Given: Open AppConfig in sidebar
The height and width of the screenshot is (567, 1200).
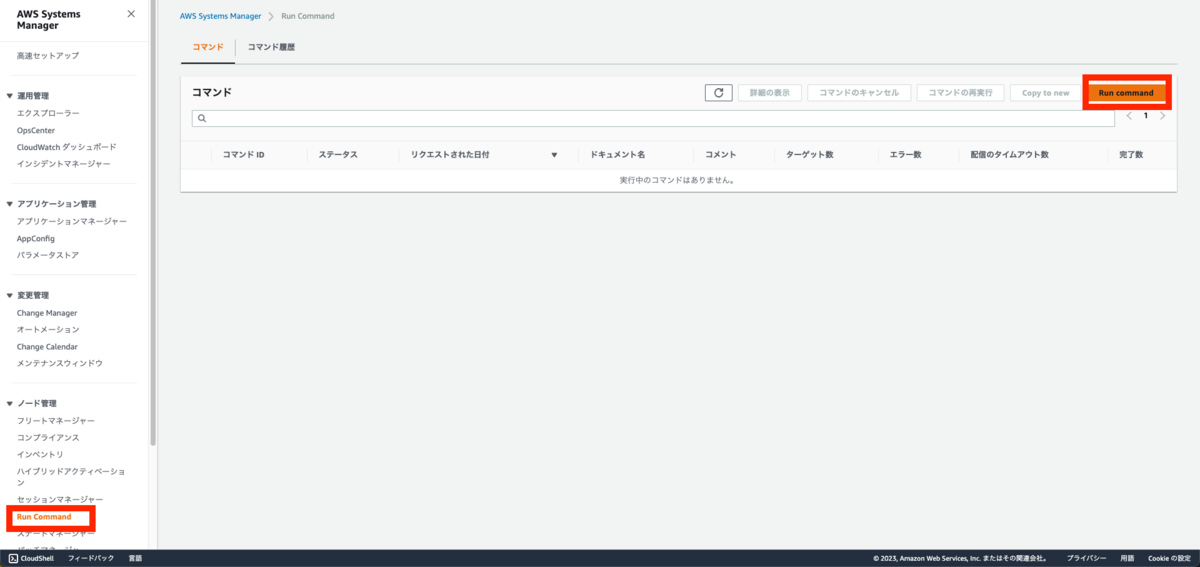Looking at the screenshot, I should click(36, 238).
